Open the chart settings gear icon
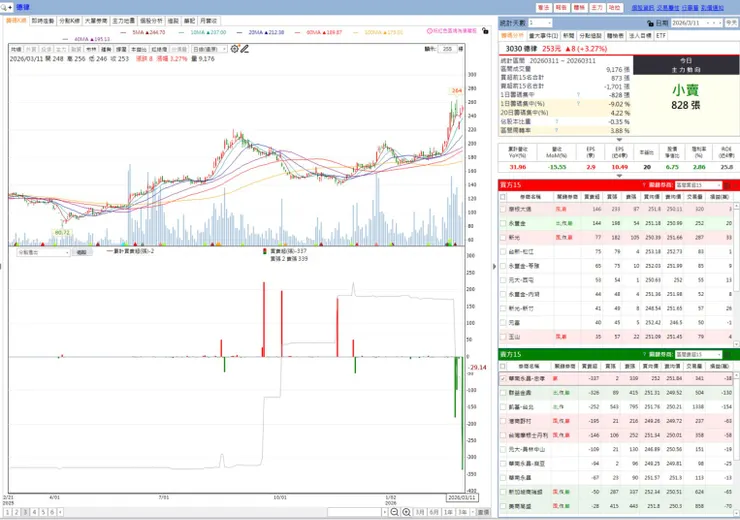This screenshot has width=740, height=520. (x=235, y=49)
